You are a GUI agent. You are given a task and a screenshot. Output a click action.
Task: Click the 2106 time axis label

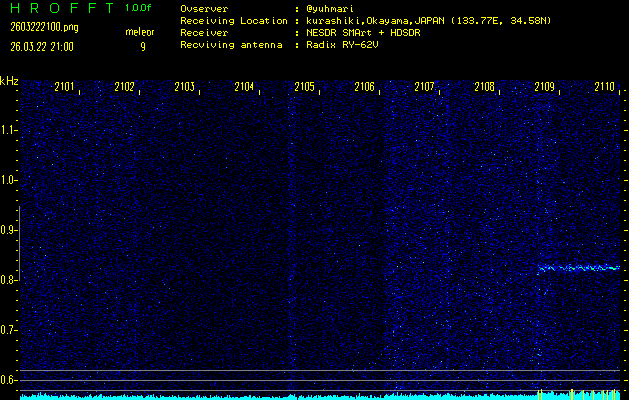pos(365,87)
